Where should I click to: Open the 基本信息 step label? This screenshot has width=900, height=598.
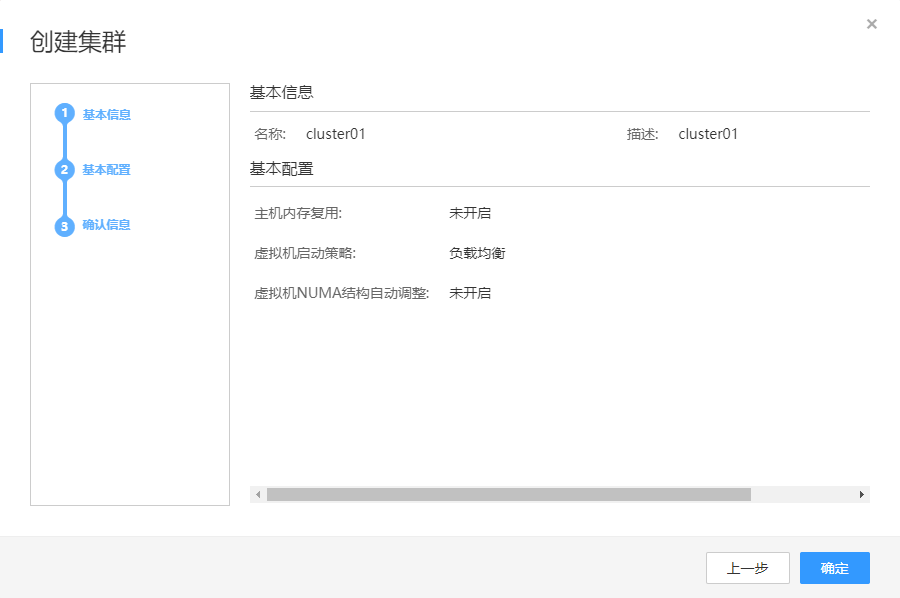pyautogui.click(x=107, y=115)
